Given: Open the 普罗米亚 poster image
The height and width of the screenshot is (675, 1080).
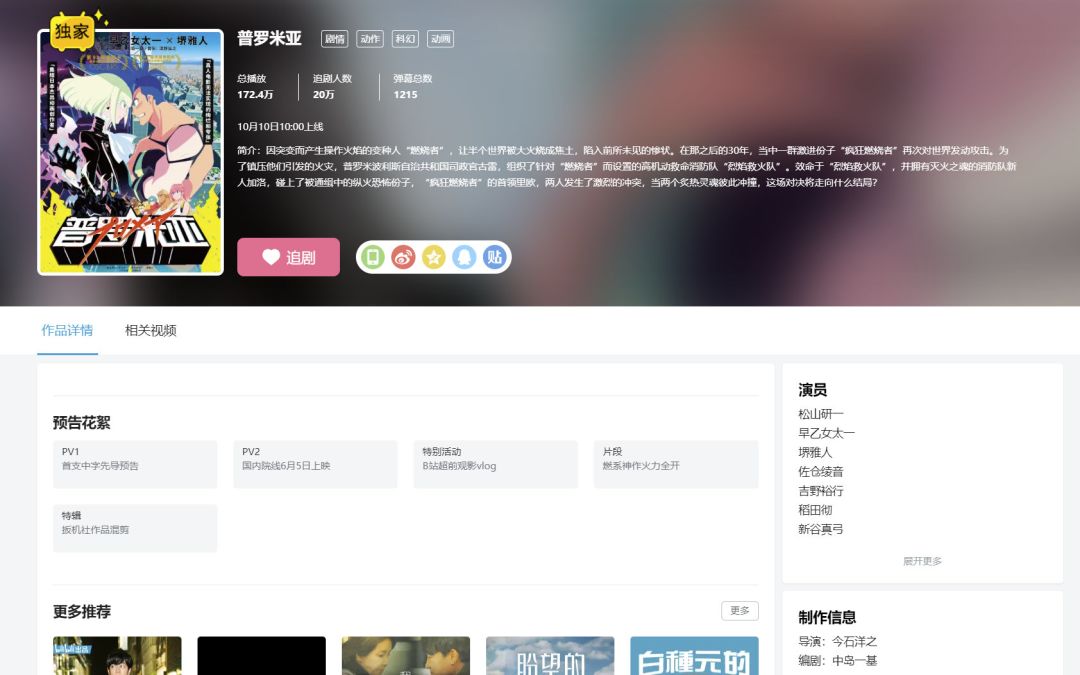Looking at the screenshot, I should pos(131,152).
